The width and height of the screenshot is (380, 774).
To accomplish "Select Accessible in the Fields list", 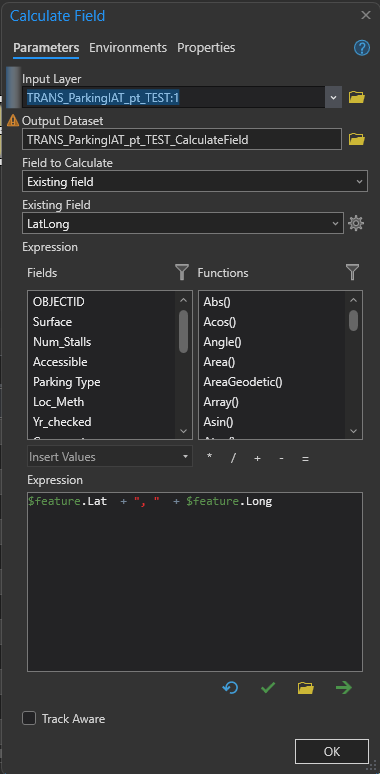I will pos(60,362).
